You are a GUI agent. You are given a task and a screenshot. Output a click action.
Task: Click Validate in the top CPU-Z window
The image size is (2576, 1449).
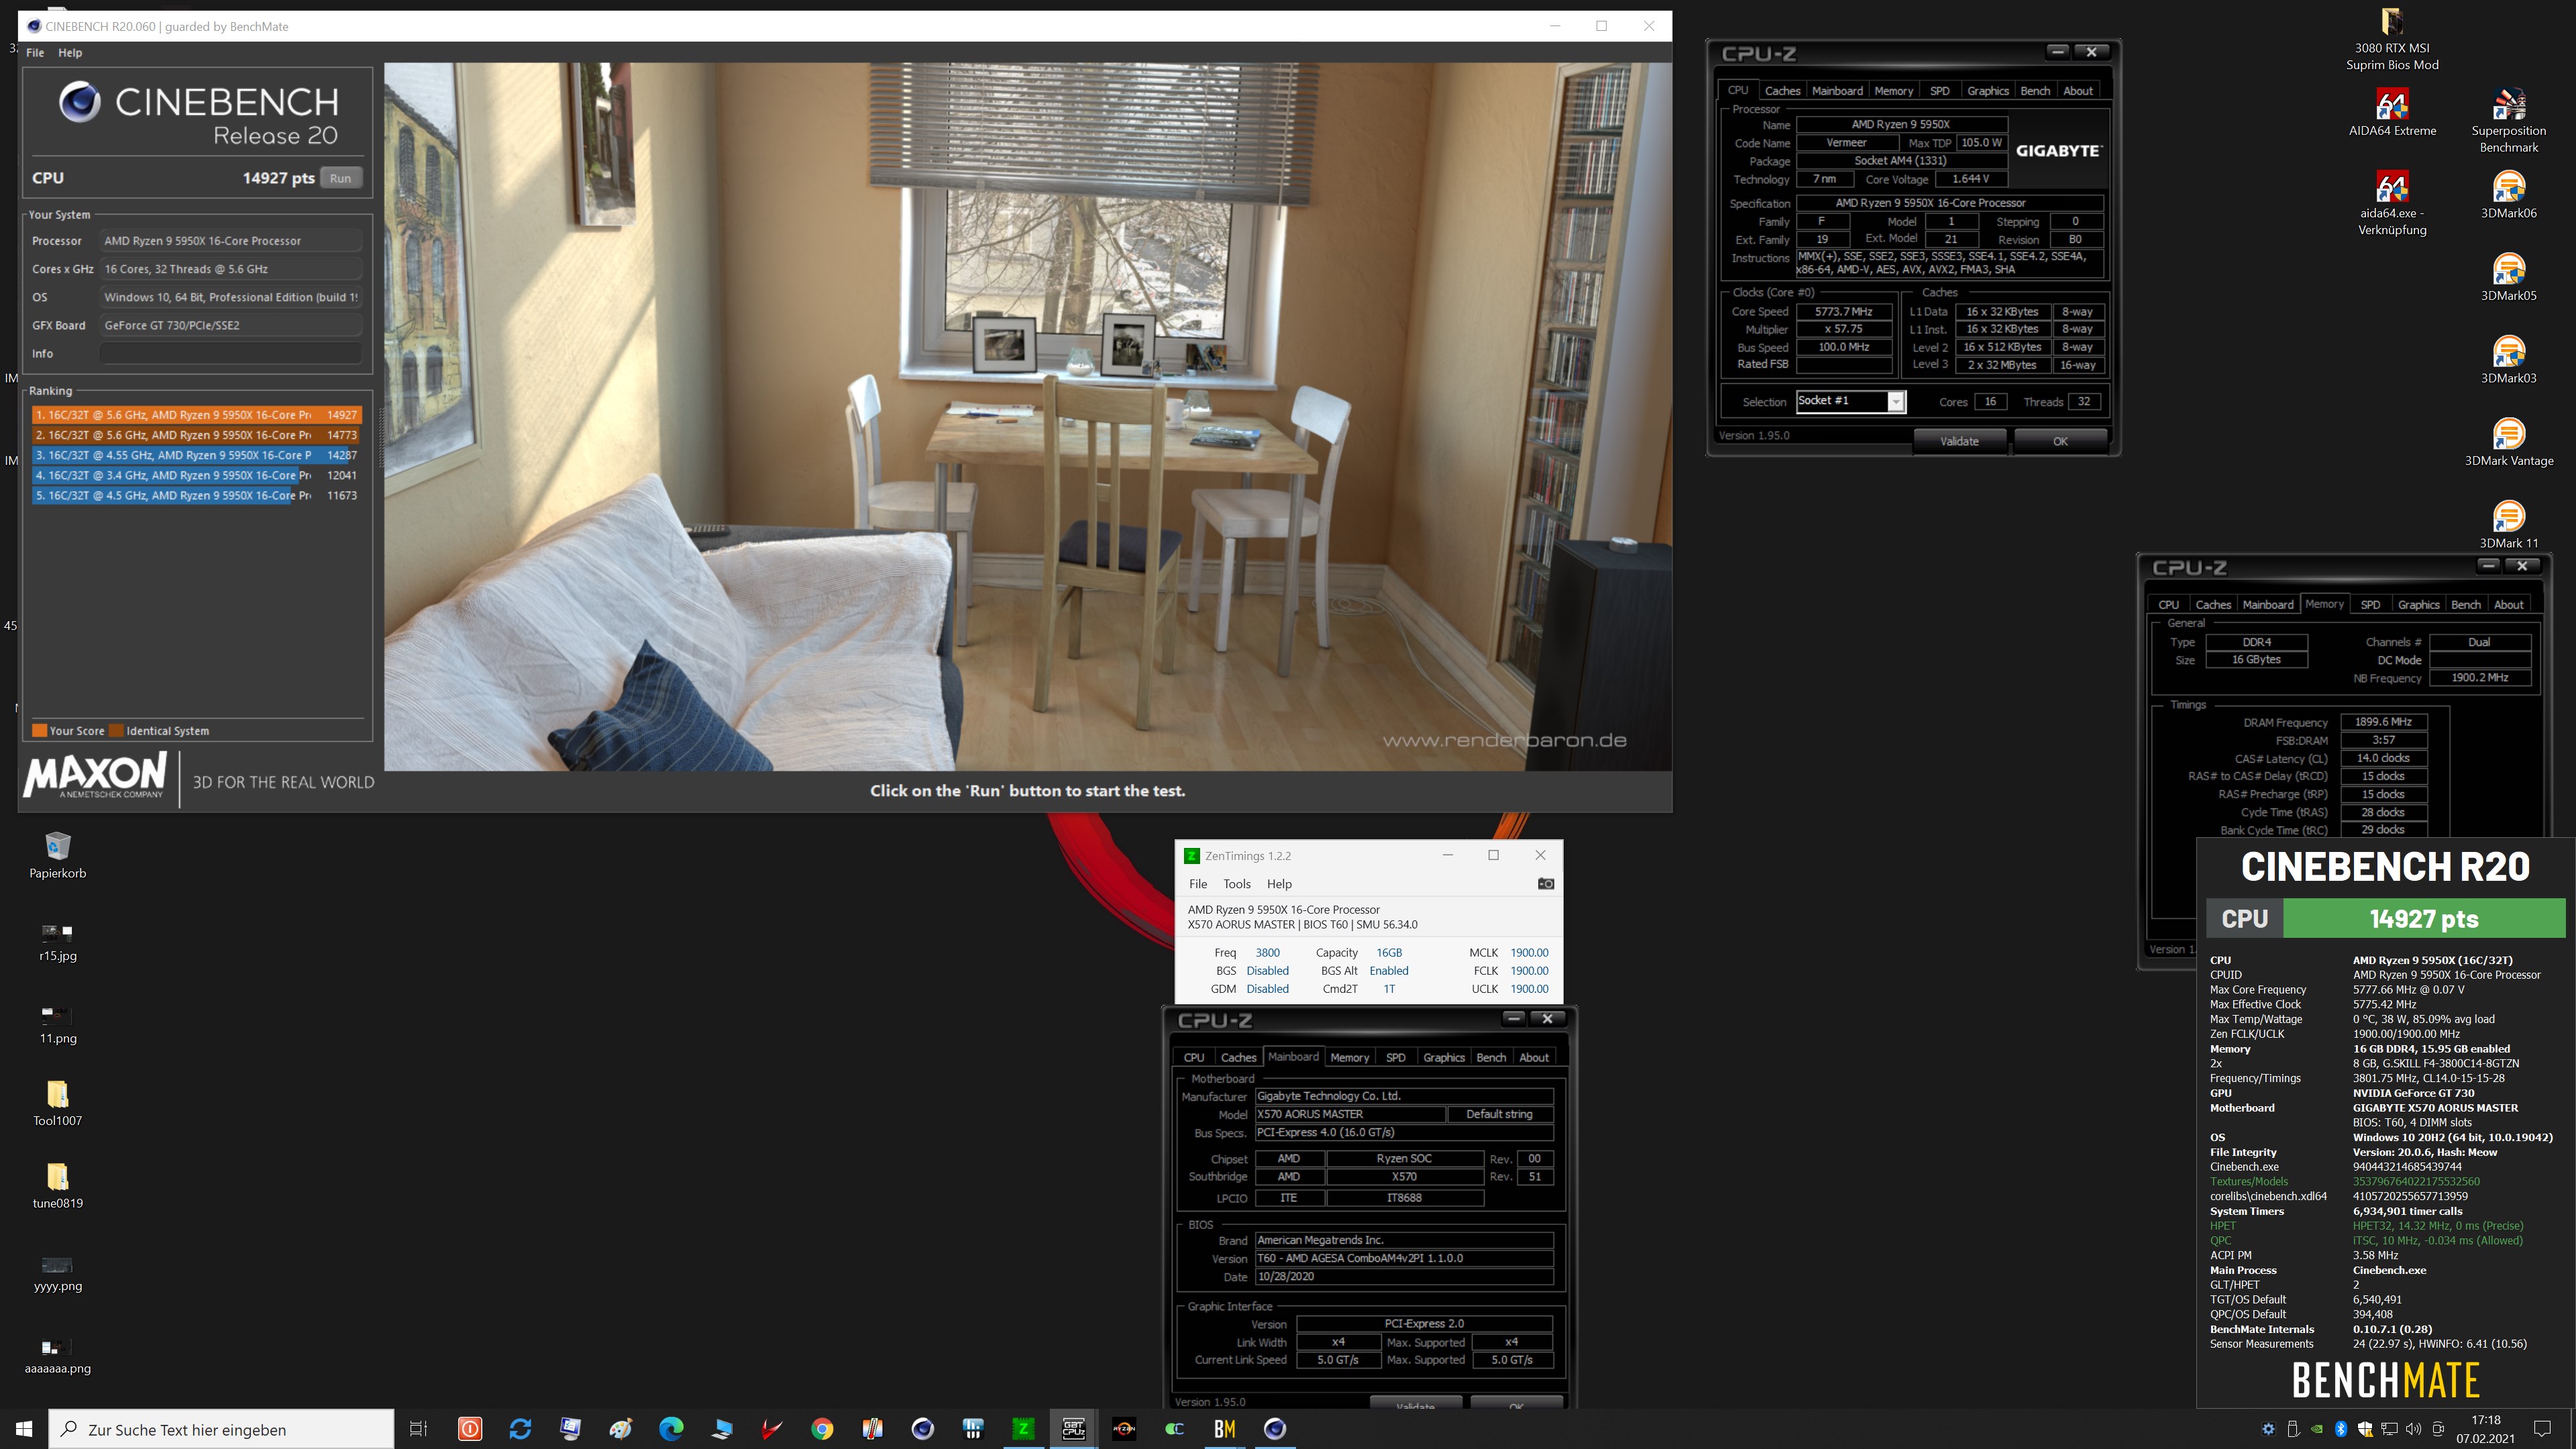point(1959,441)
